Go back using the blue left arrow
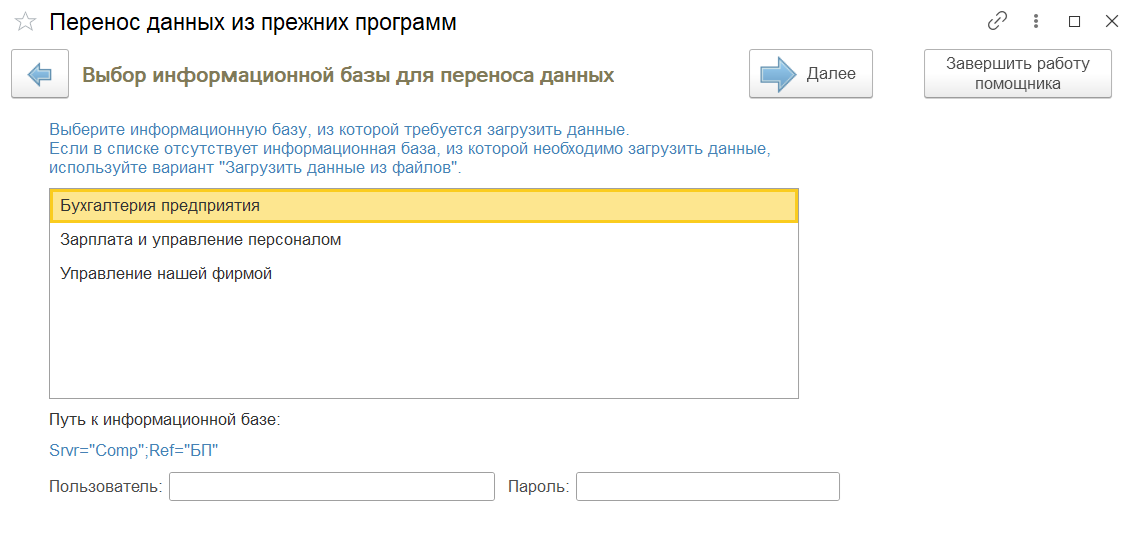This screenshot has width=1131, height=544. (40, 74)
